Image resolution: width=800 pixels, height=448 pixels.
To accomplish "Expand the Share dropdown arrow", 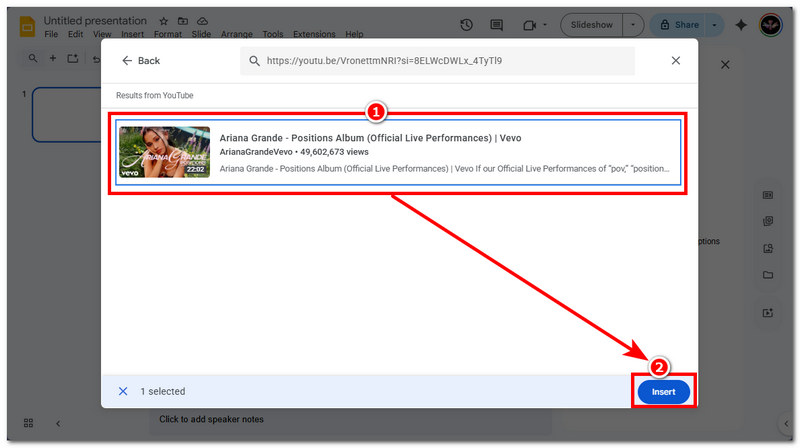I will click(x=716, y=25).
